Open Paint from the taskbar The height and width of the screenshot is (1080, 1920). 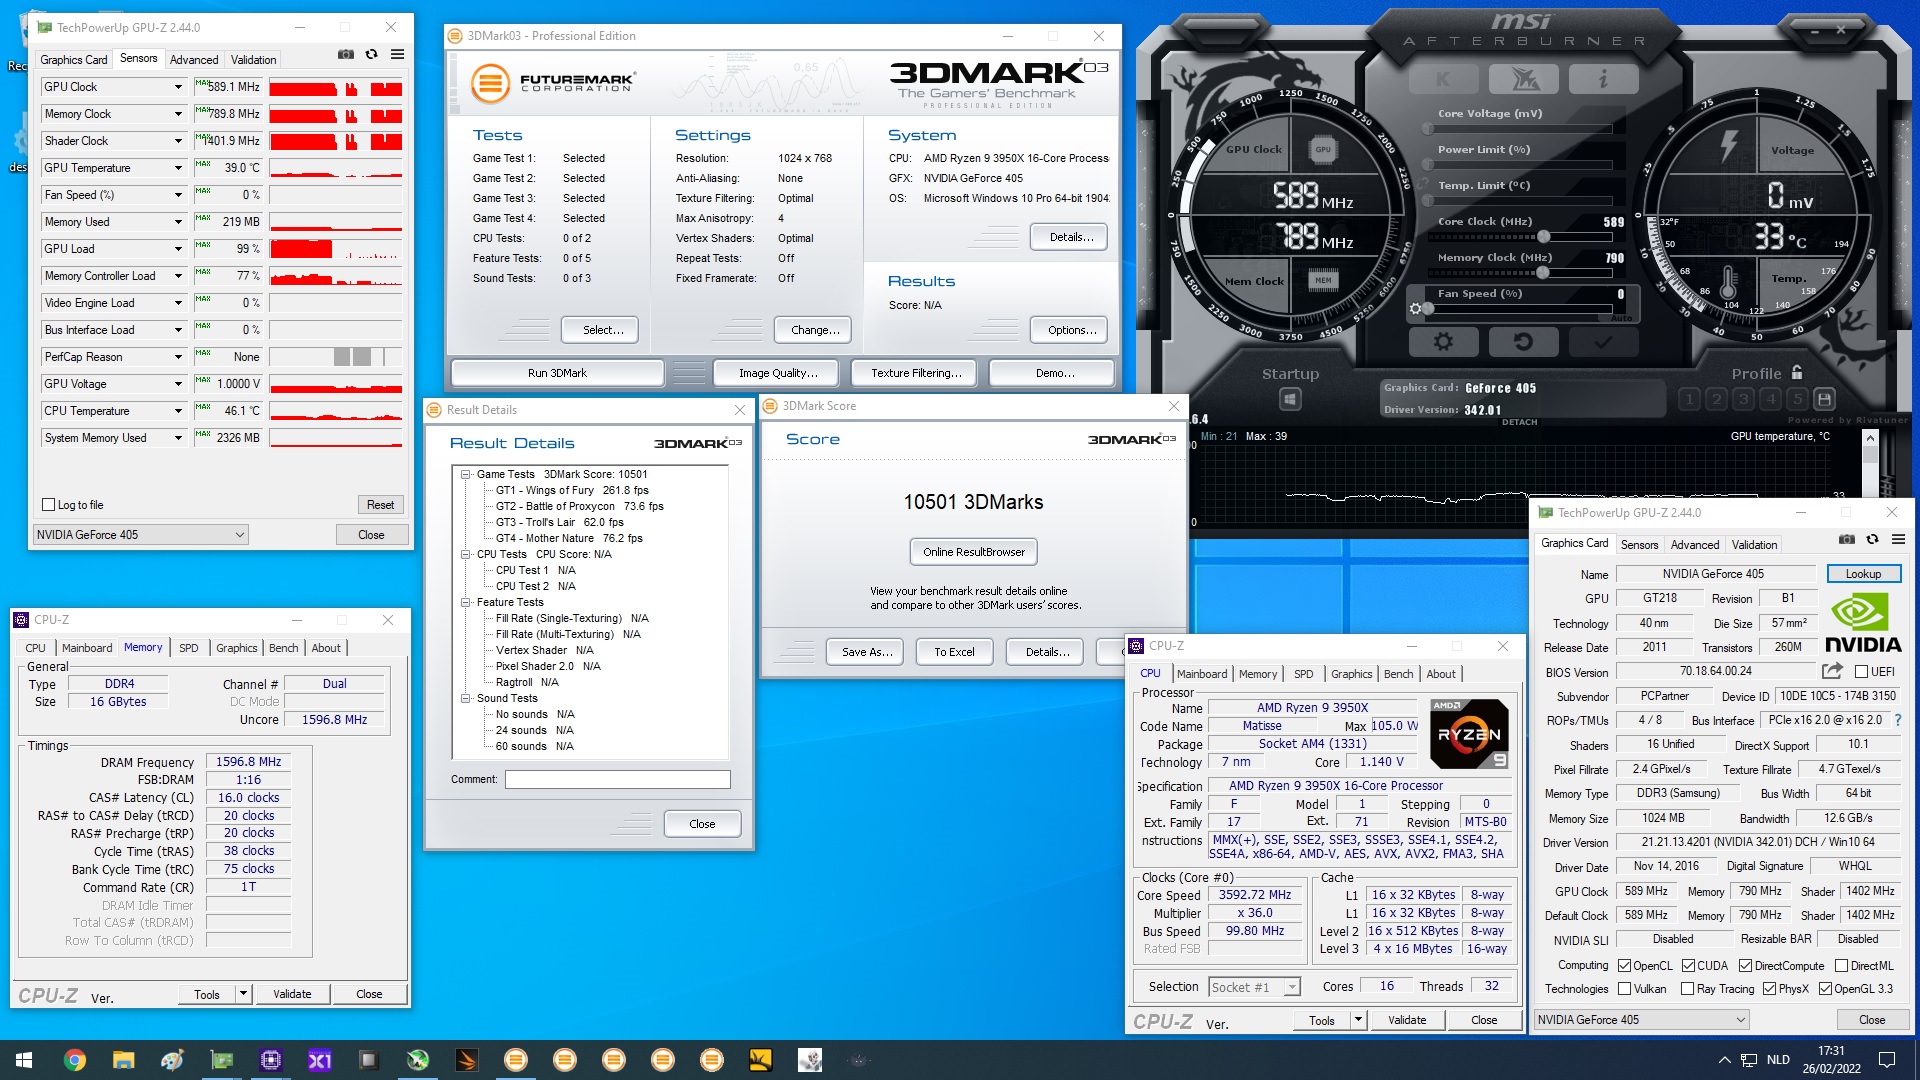(x=172, y=1060)
